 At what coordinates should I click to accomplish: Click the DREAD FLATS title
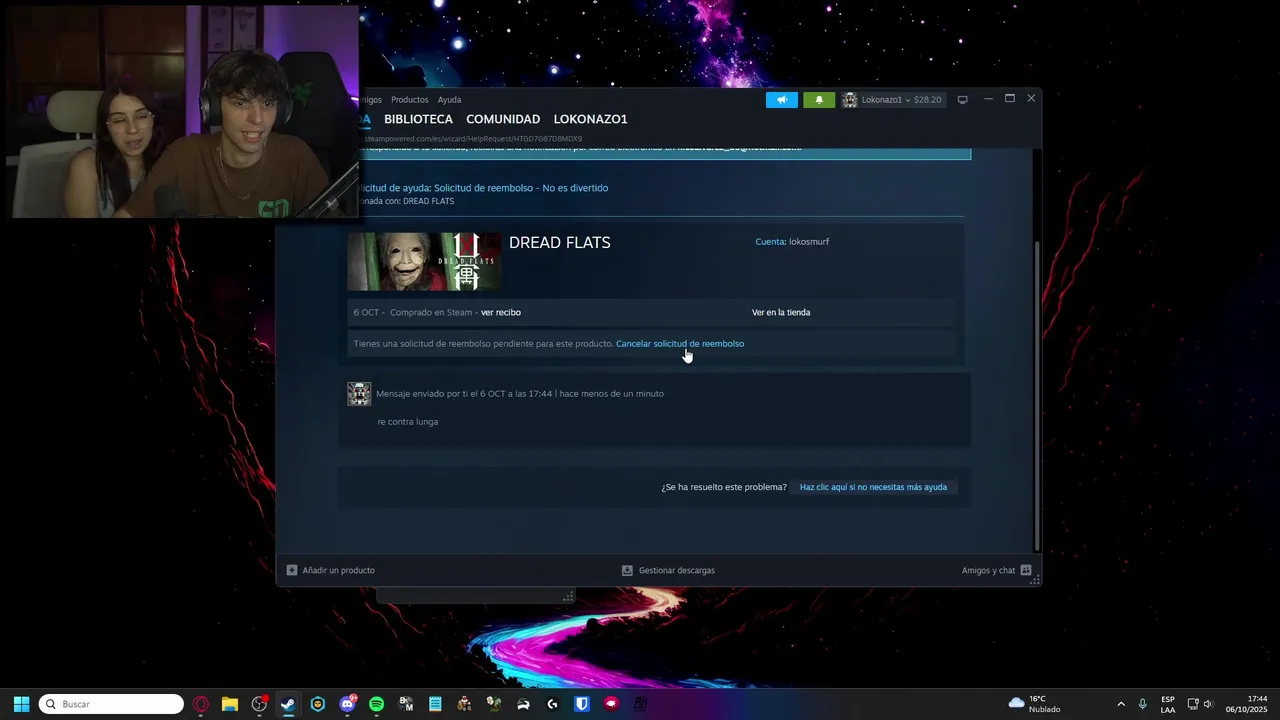[559, 242]
